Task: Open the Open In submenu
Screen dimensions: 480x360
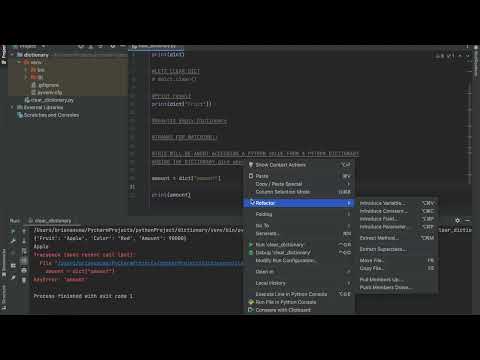Action: pos(299,272)
